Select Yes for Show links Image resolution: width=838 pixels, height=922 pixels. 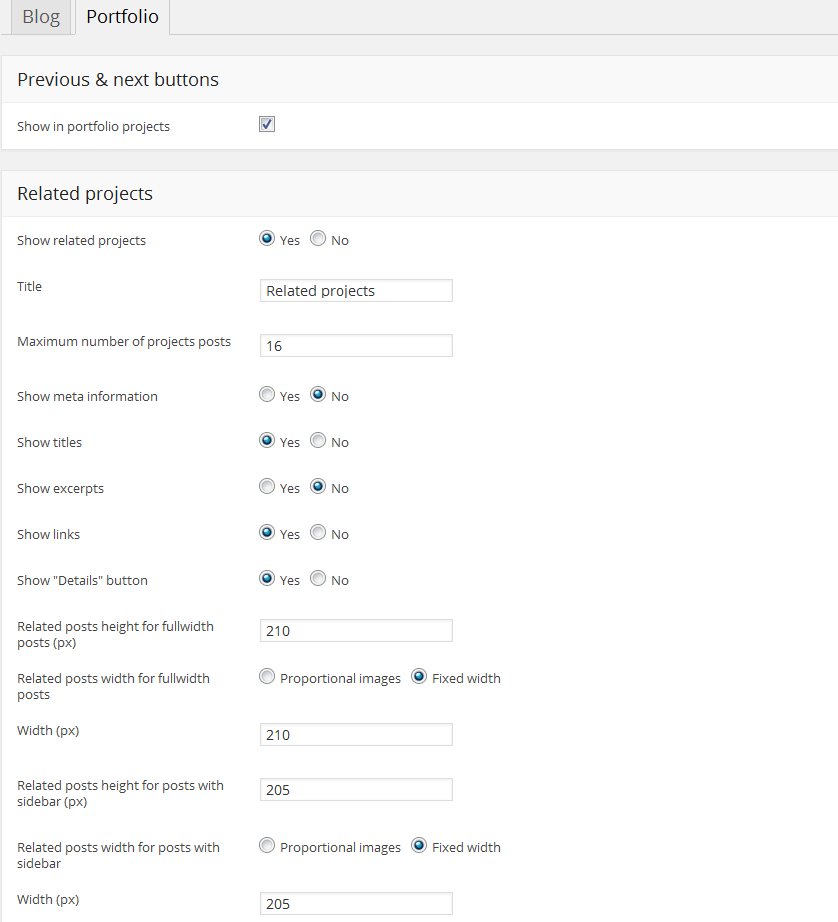267,533
